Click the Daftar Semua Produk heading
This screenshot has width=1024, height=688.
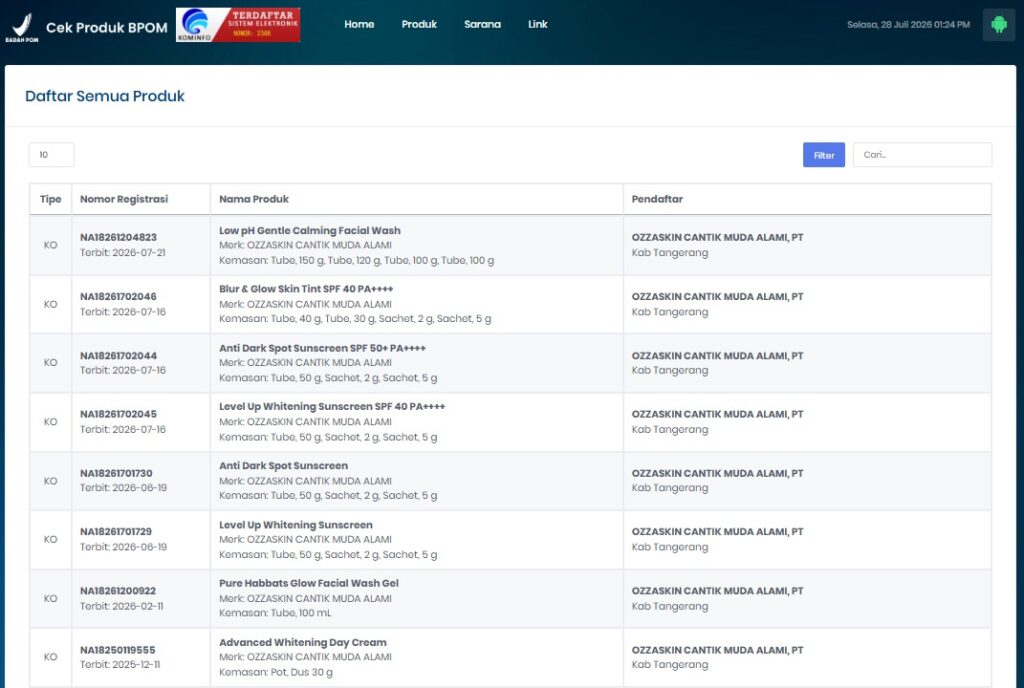pos(104,96)
